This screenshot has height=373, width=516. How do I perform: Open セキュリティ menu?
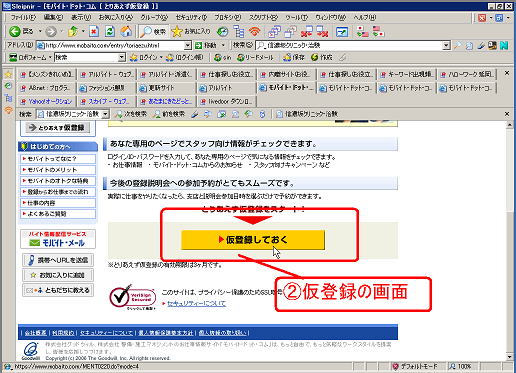coord(191,17)
